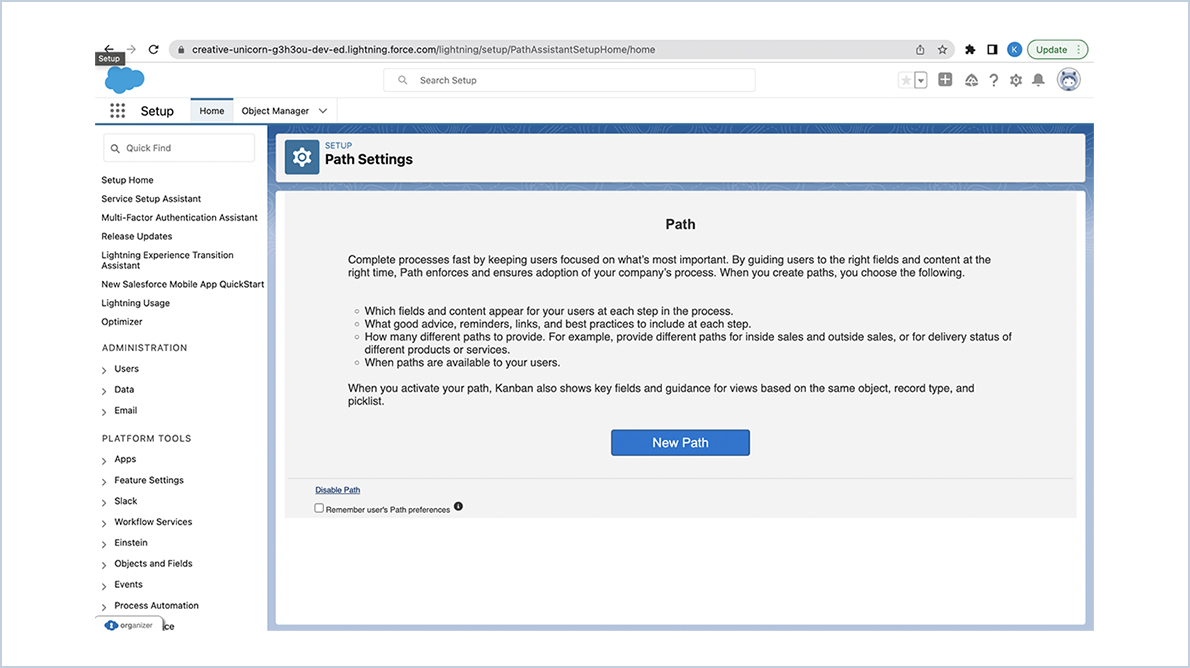Click the info icon beside Path preferences
The image size is (1190, 668).
tap(458, 507)
